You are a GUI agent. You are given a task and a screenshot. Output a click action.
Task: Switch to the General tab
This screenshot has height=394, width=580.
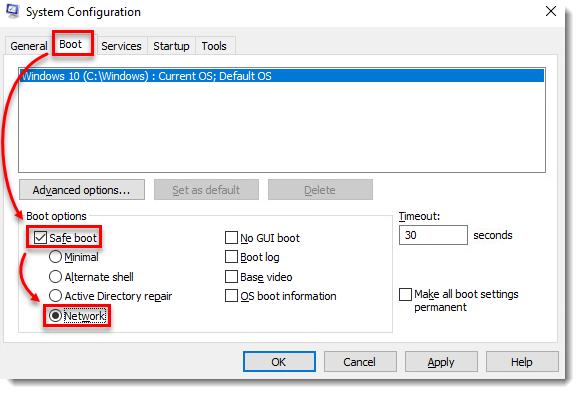pyautogui.click(x=28, y=46)
